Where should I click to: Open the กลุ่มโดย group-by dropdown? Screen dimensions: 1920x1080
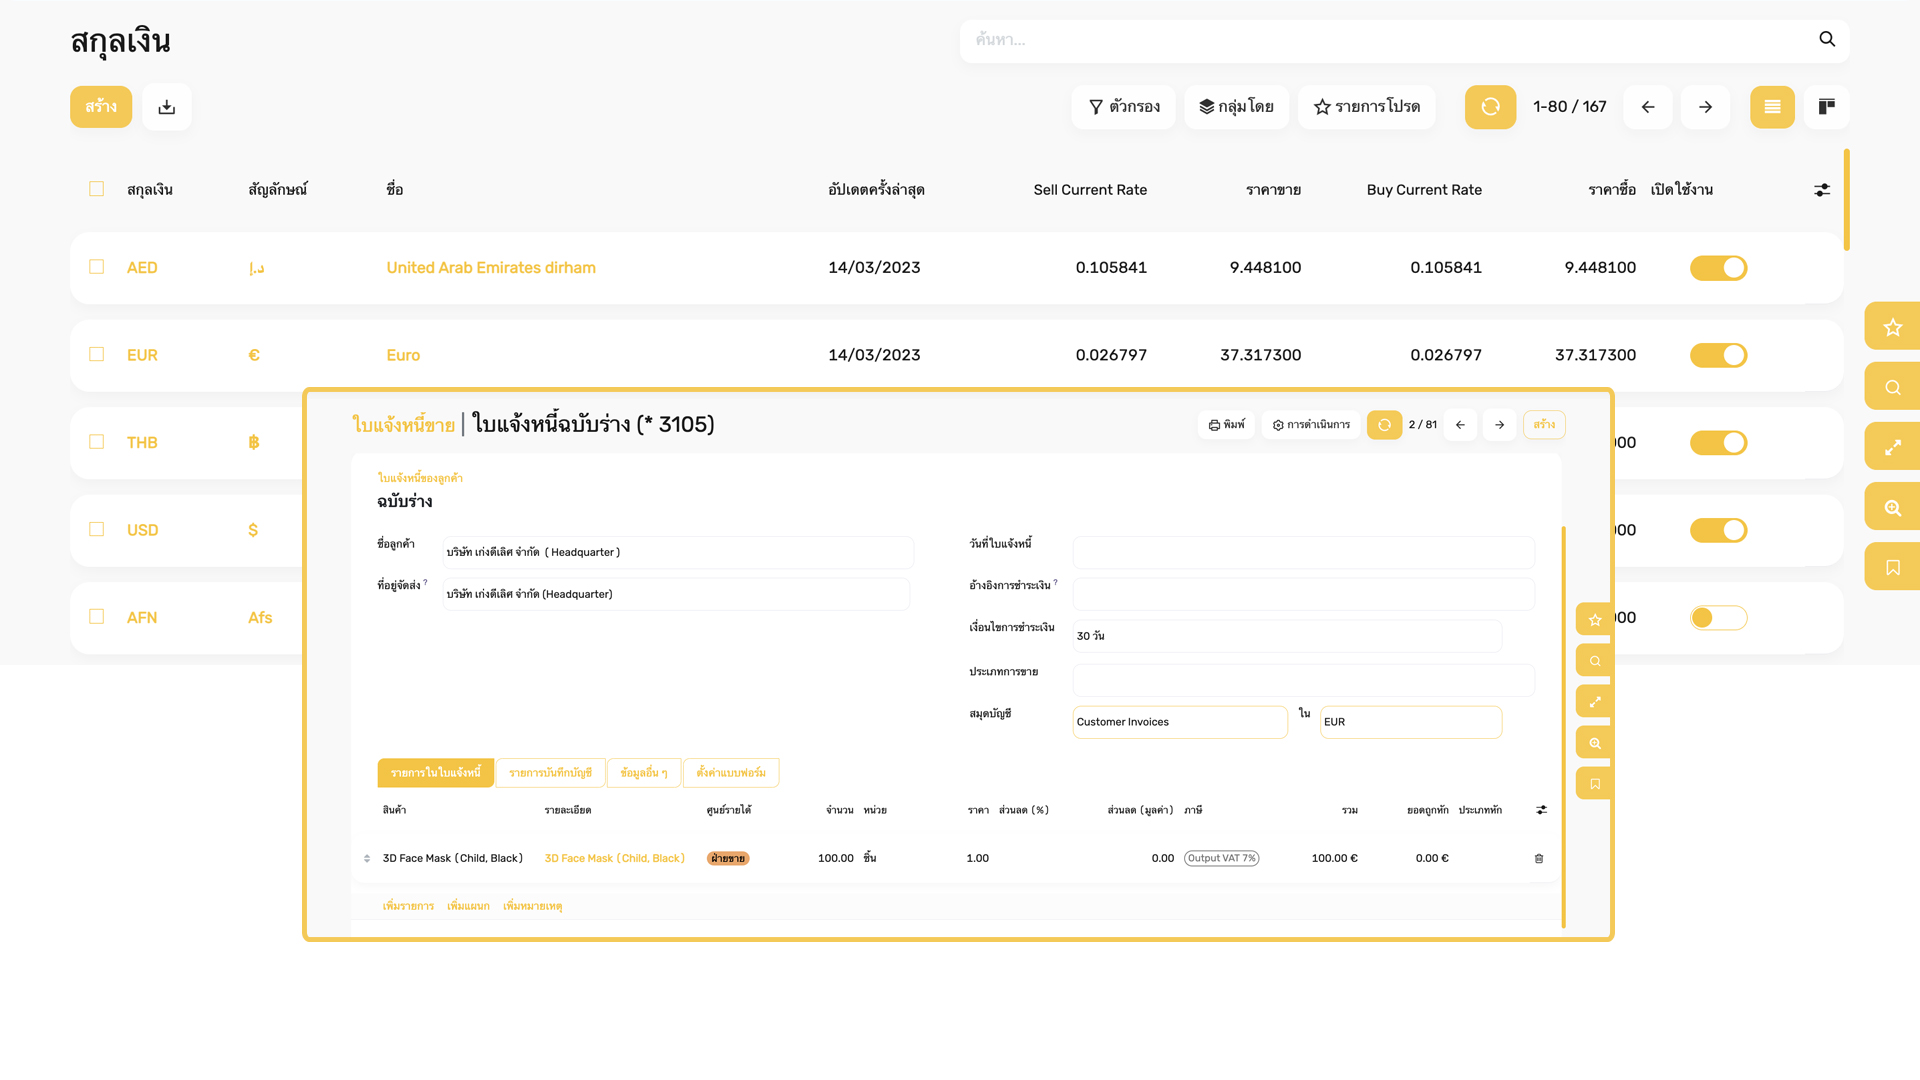[1236, 107]
